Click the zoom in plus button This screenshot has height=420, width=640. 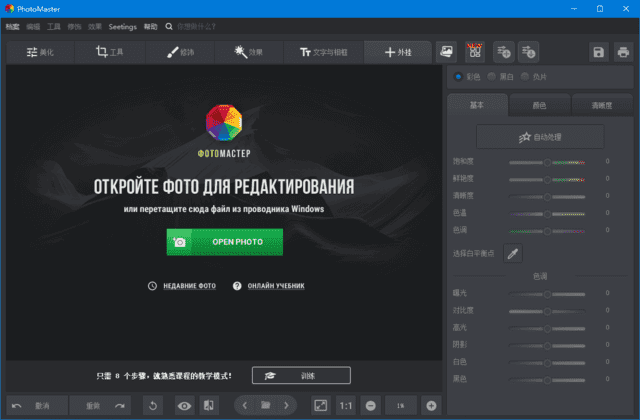tap(431, 405)
